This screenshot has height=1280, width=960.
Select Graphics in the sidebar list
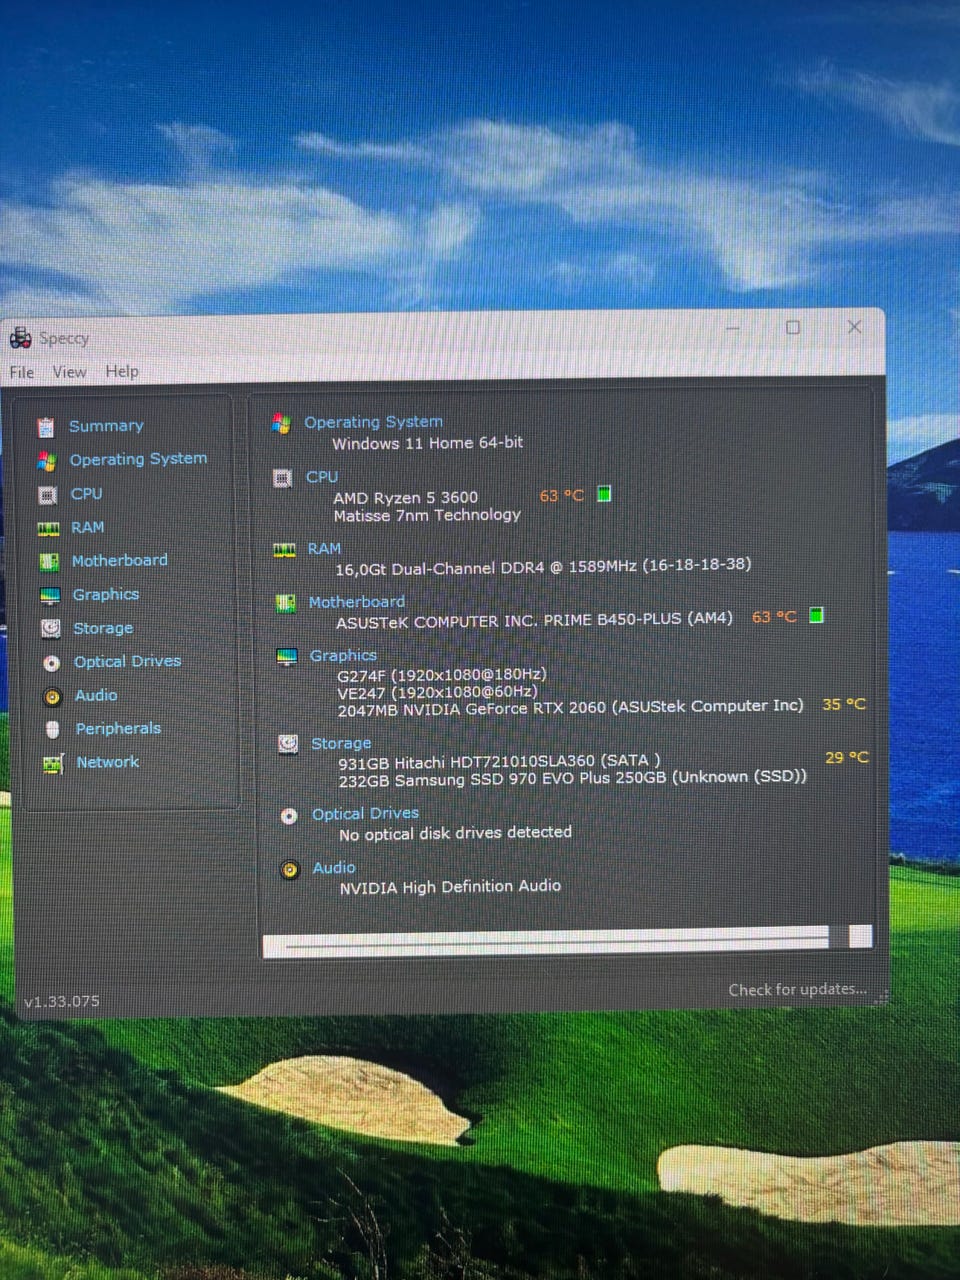point(106,594)
